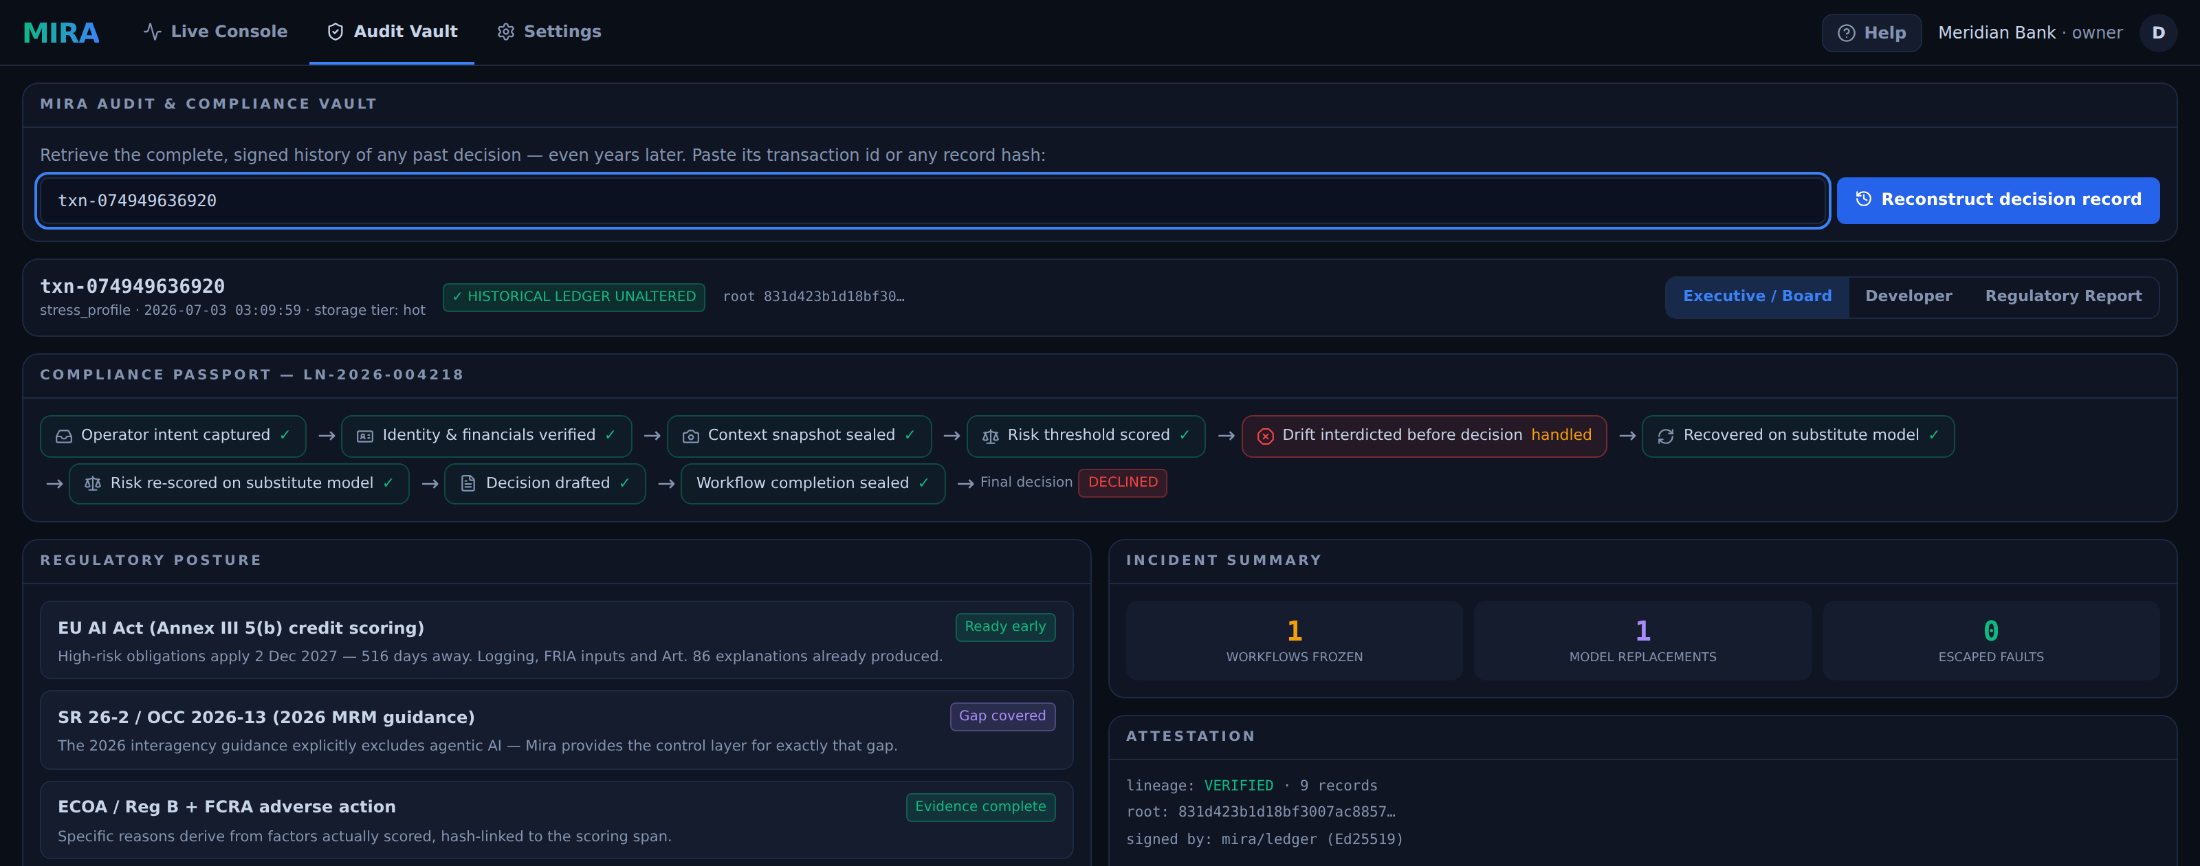Screen dimensions: 2200x866
Task: Open the SR 26-2 / OCC 2026-13 card
Action: point(557,730)
